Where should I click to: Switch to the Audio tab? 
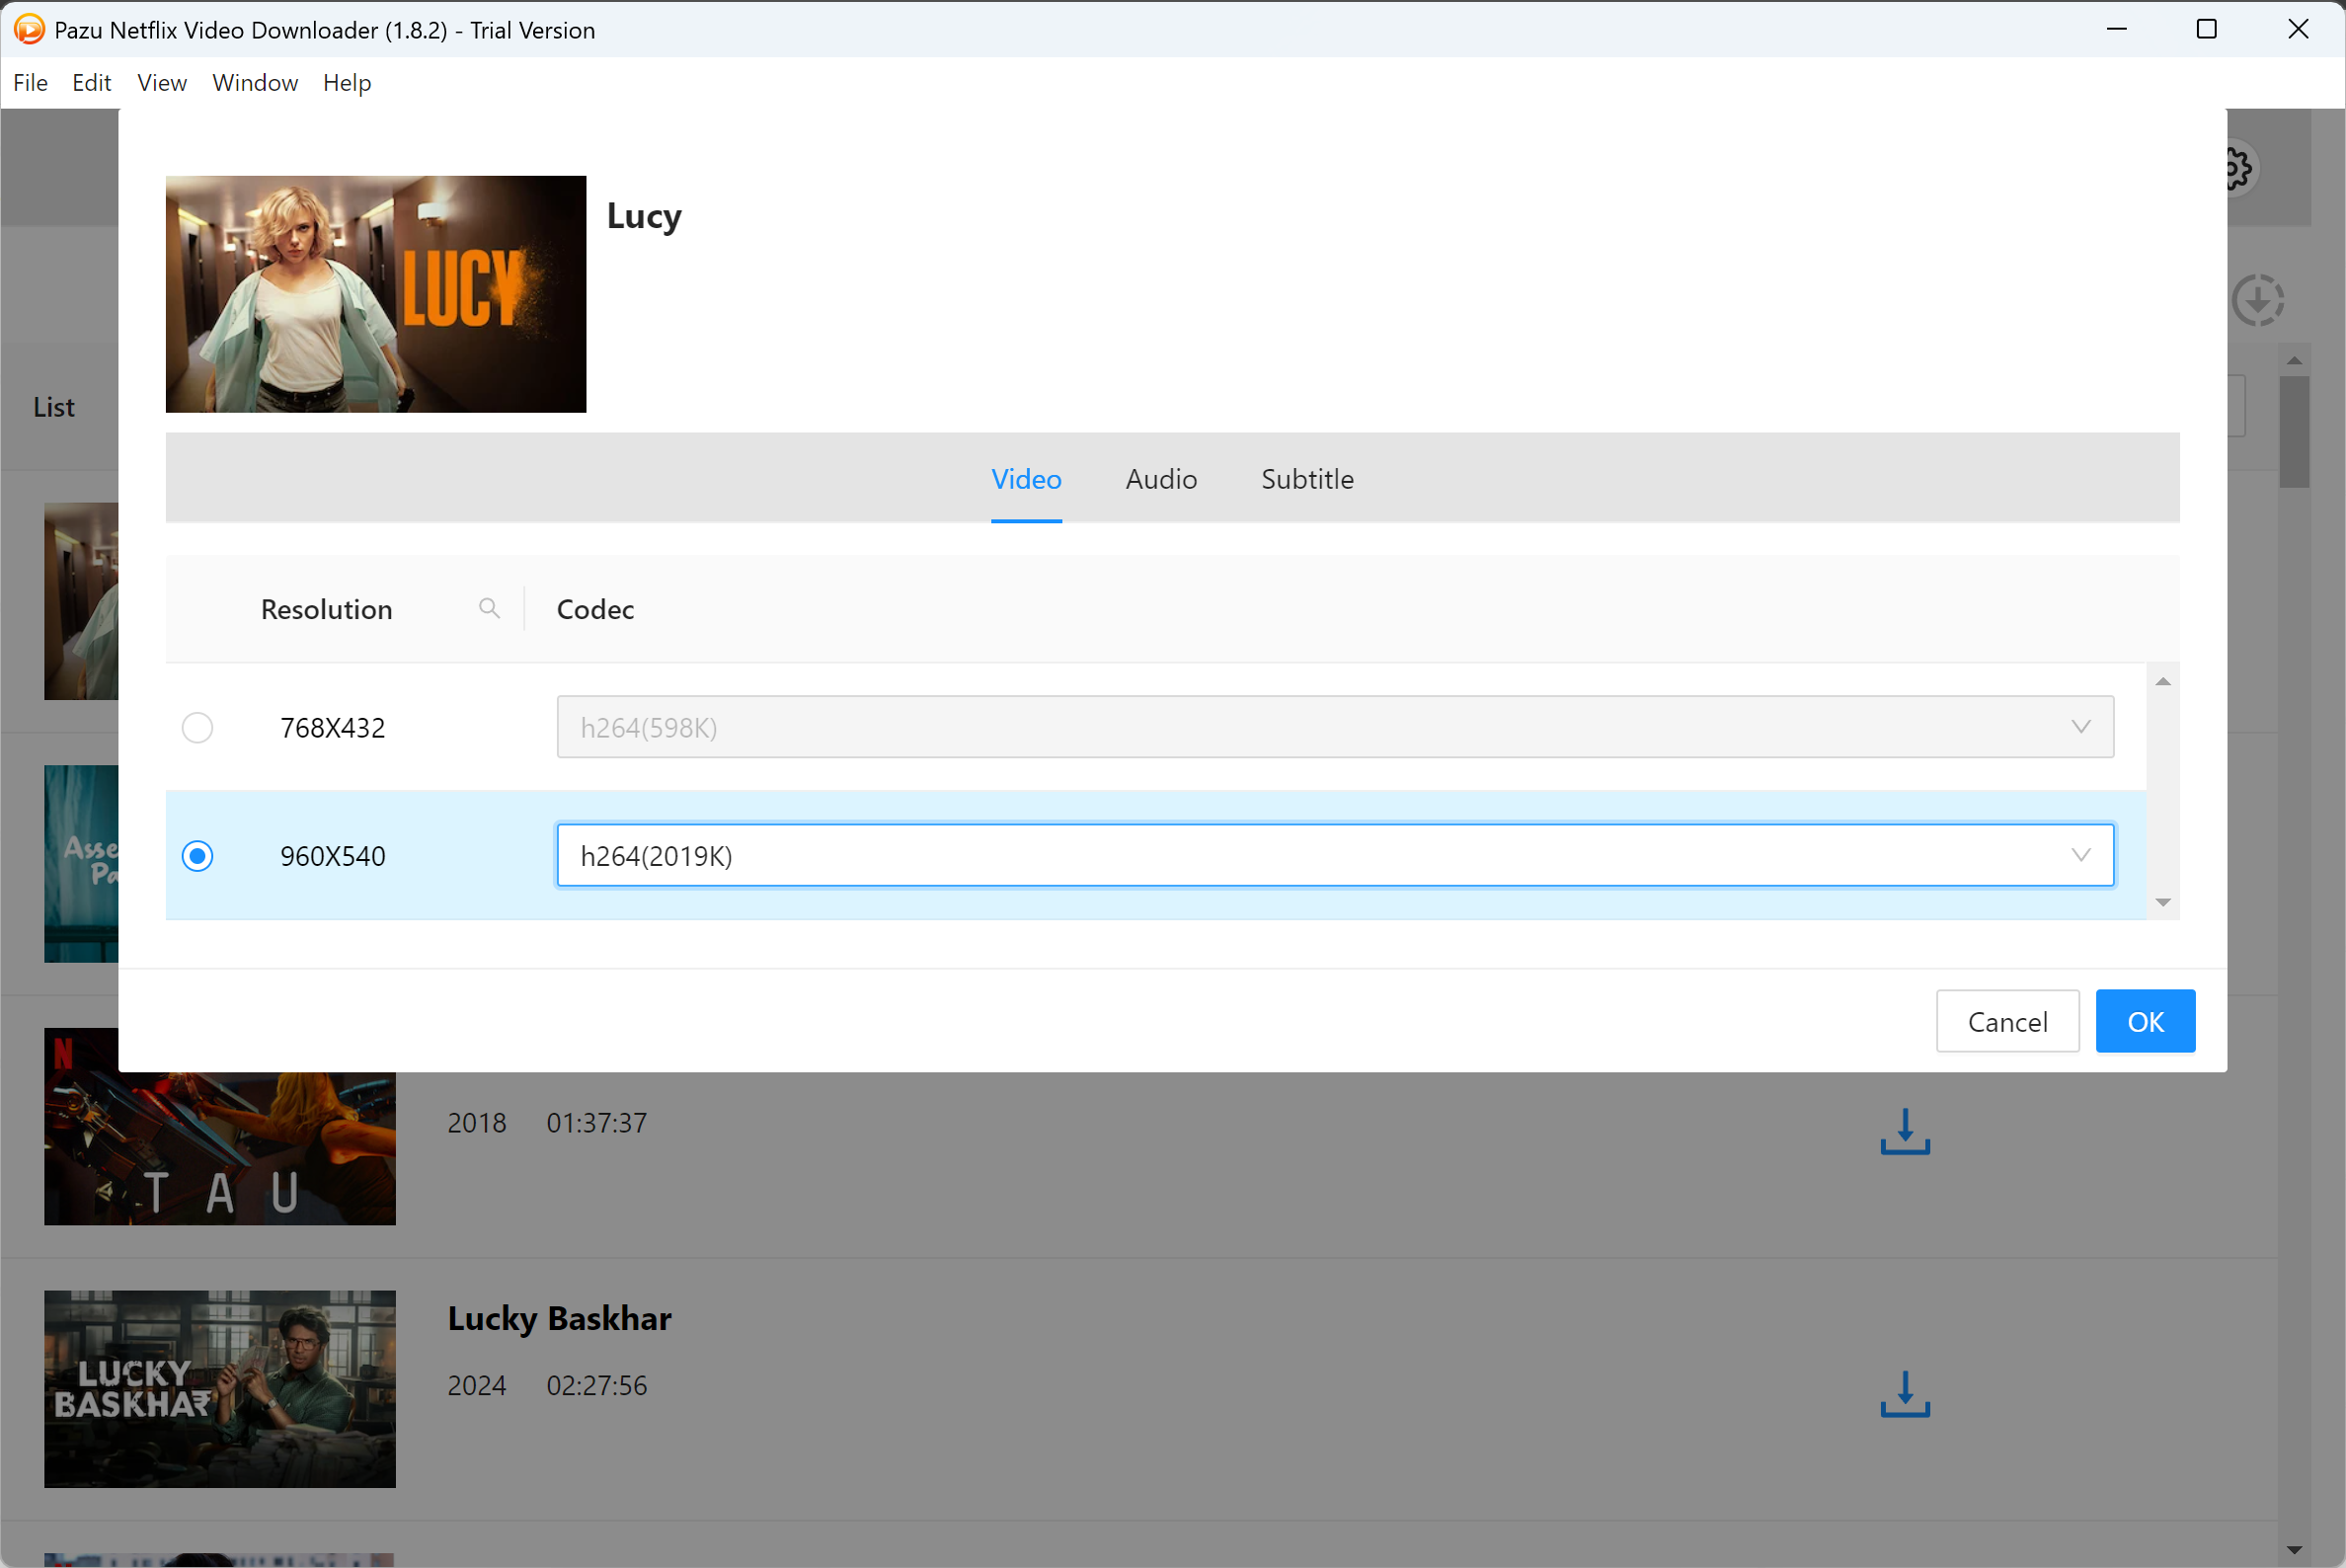click(1161, 479)
